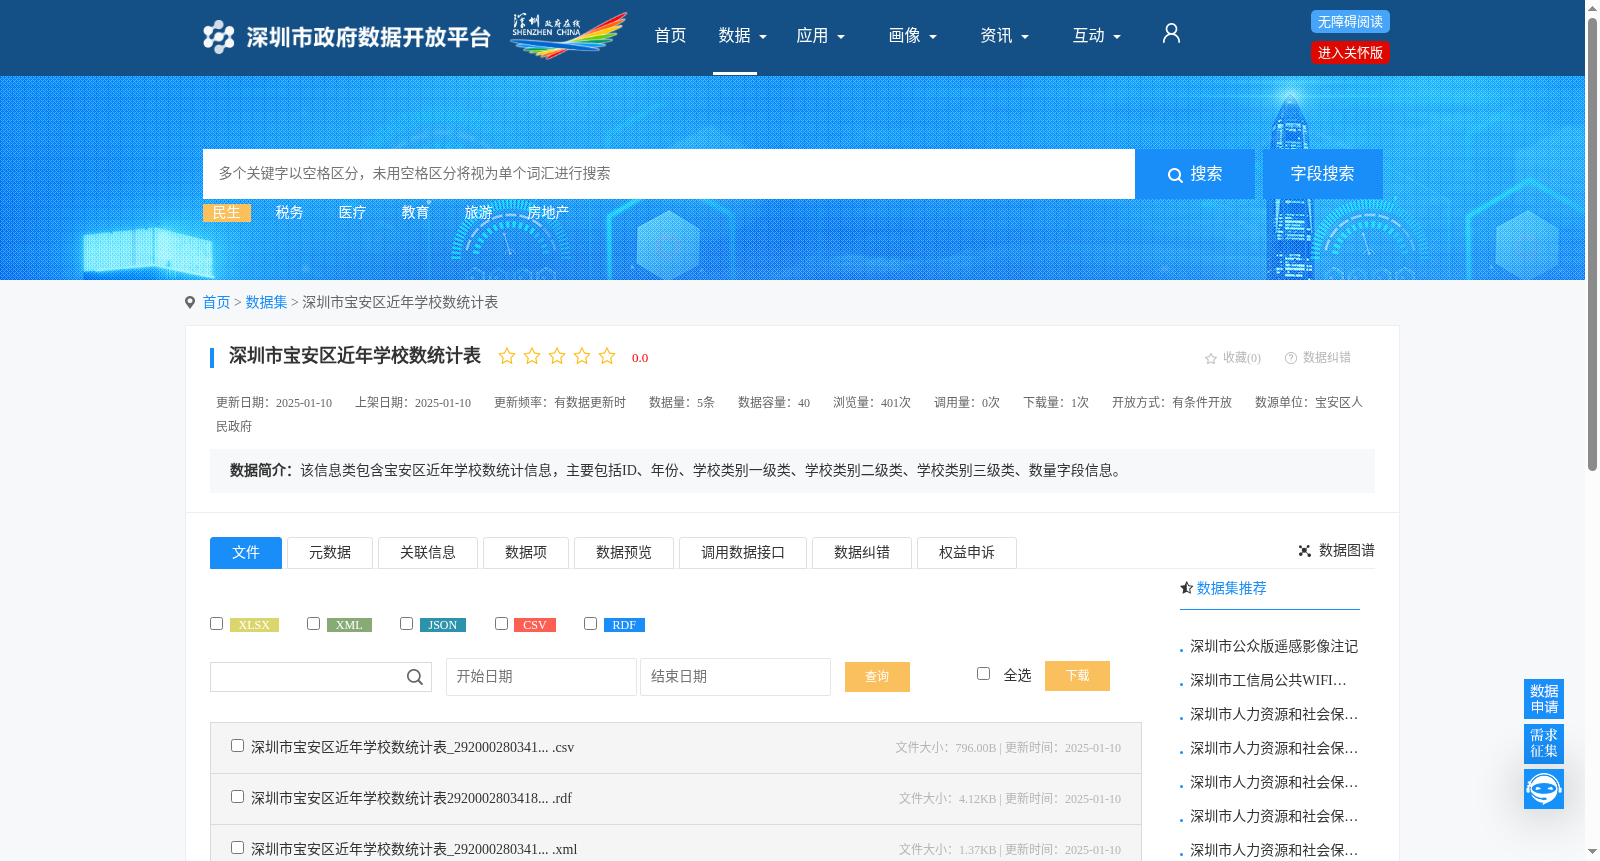Viewport: 1600px width, 861px height.
Task: Switch to the 权益申诉 tab
Action: [967, 553]
